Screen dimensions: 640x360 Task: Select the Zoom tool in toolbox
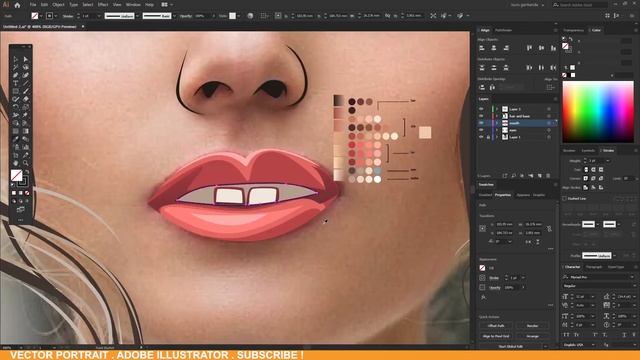point(26,163)
